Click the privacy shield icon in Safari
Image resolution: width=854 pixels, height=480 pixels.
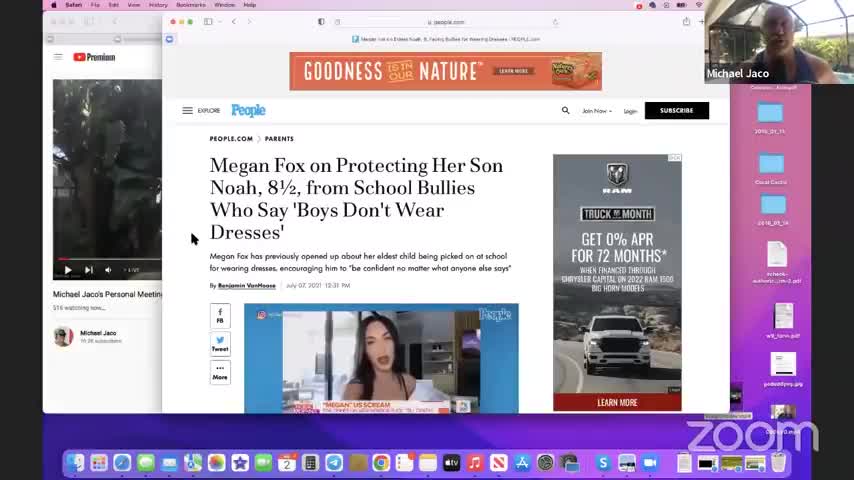tap(321, 22)
